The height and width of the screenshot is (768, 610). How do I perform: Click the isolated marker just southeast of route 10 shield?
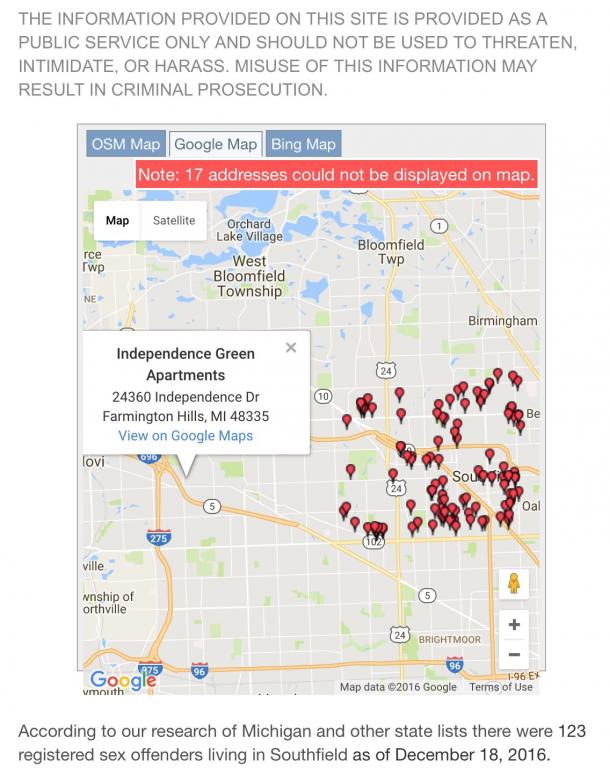coord(347,420)
